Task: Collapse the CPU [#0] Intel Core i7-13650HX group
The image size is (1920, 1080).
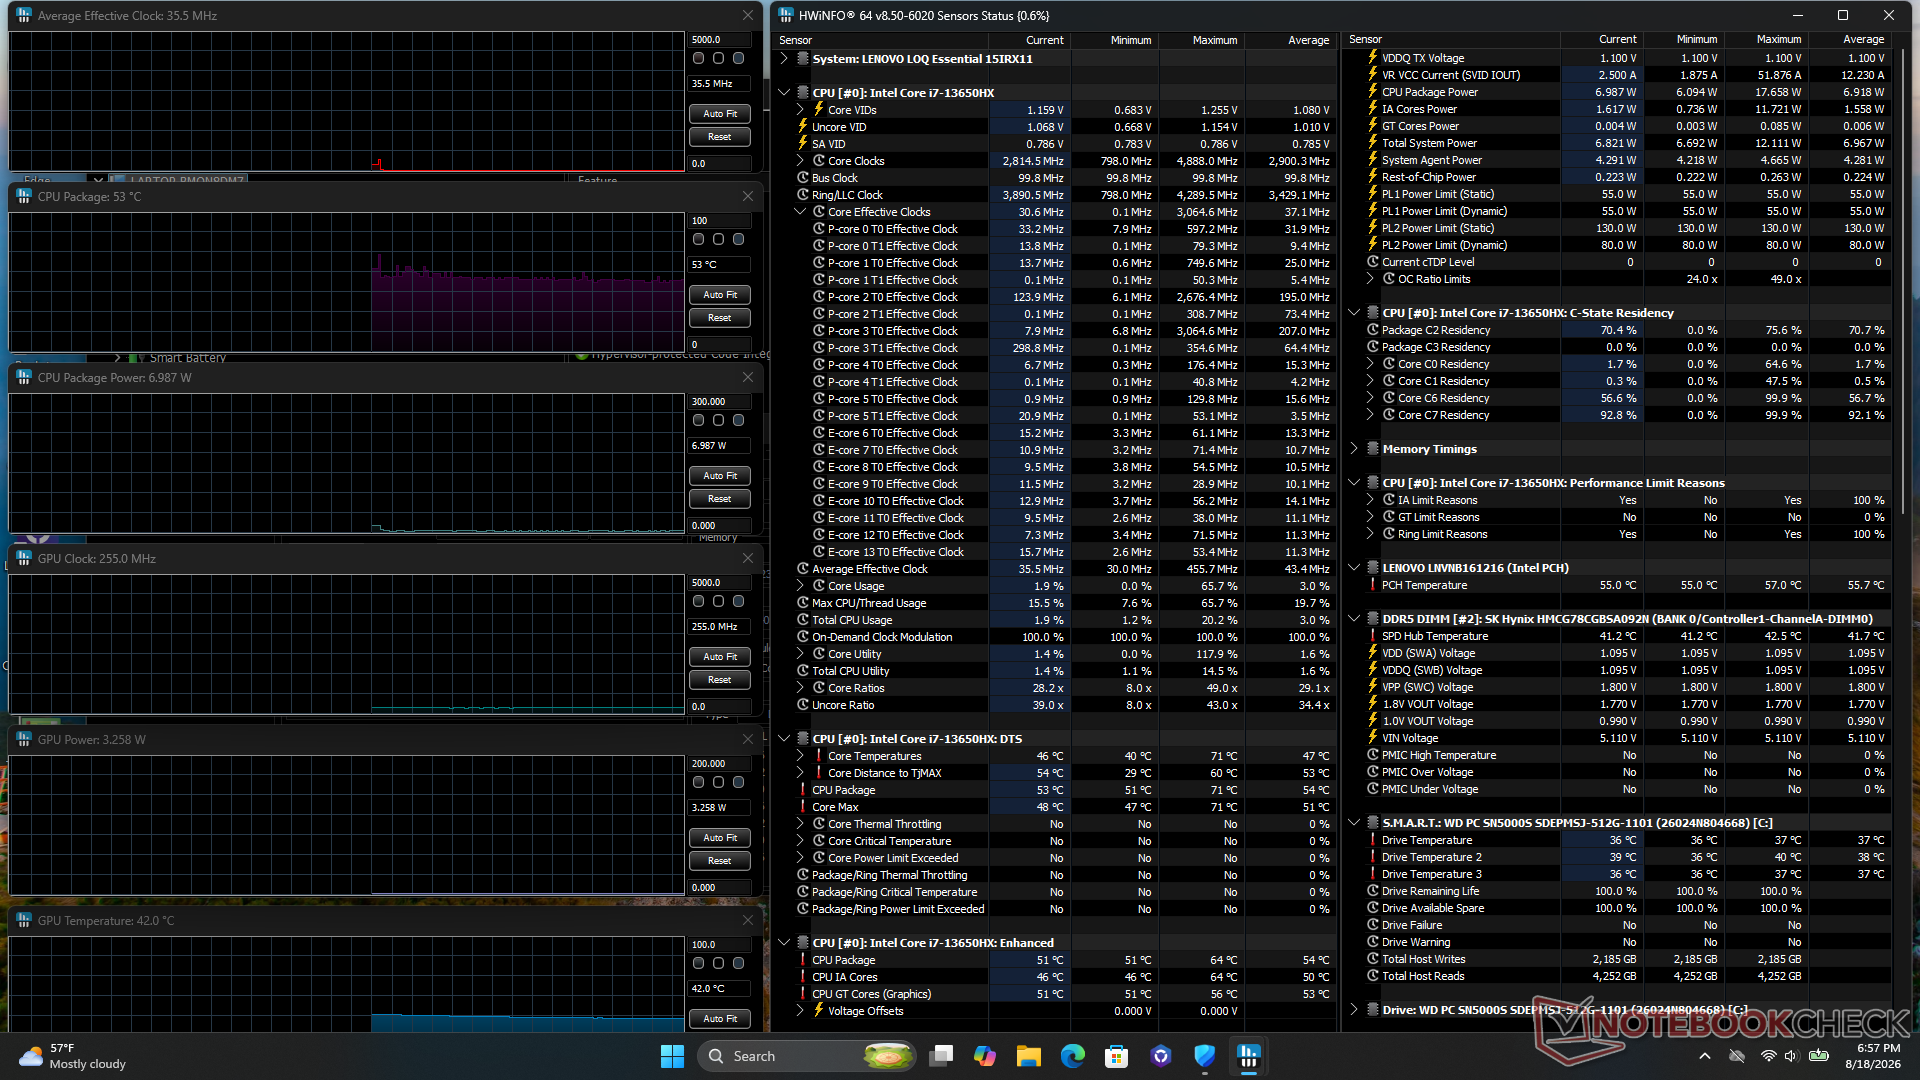Action: (784, 93)
